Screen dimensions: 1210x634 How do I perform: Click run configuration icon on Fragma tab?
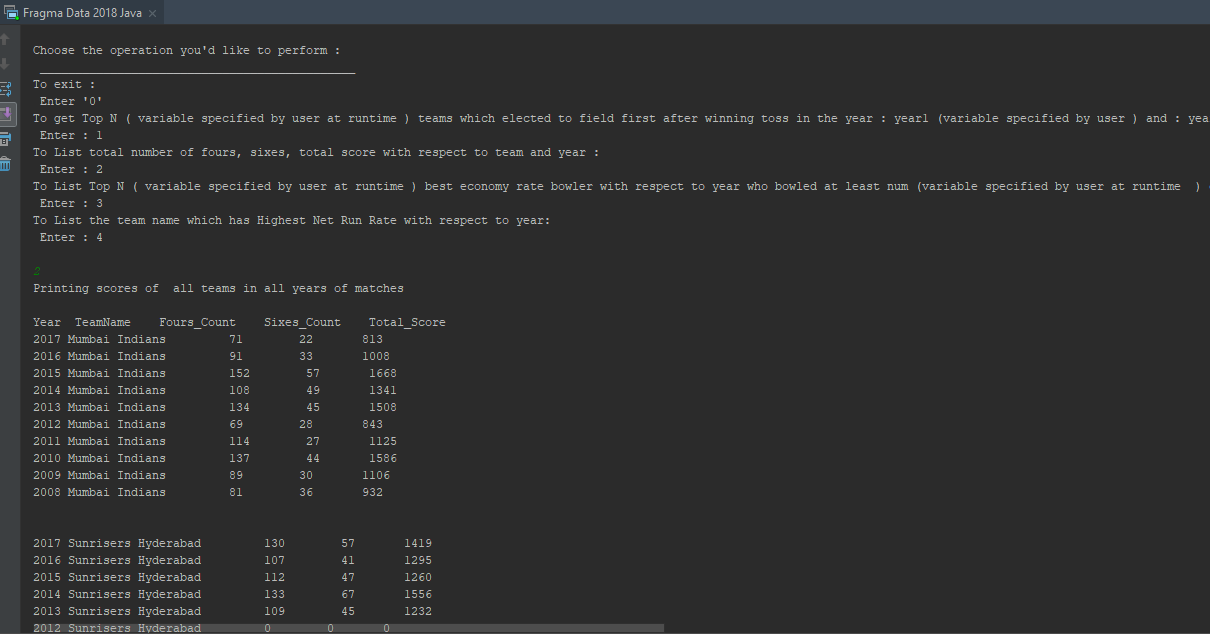click(11, 13)
